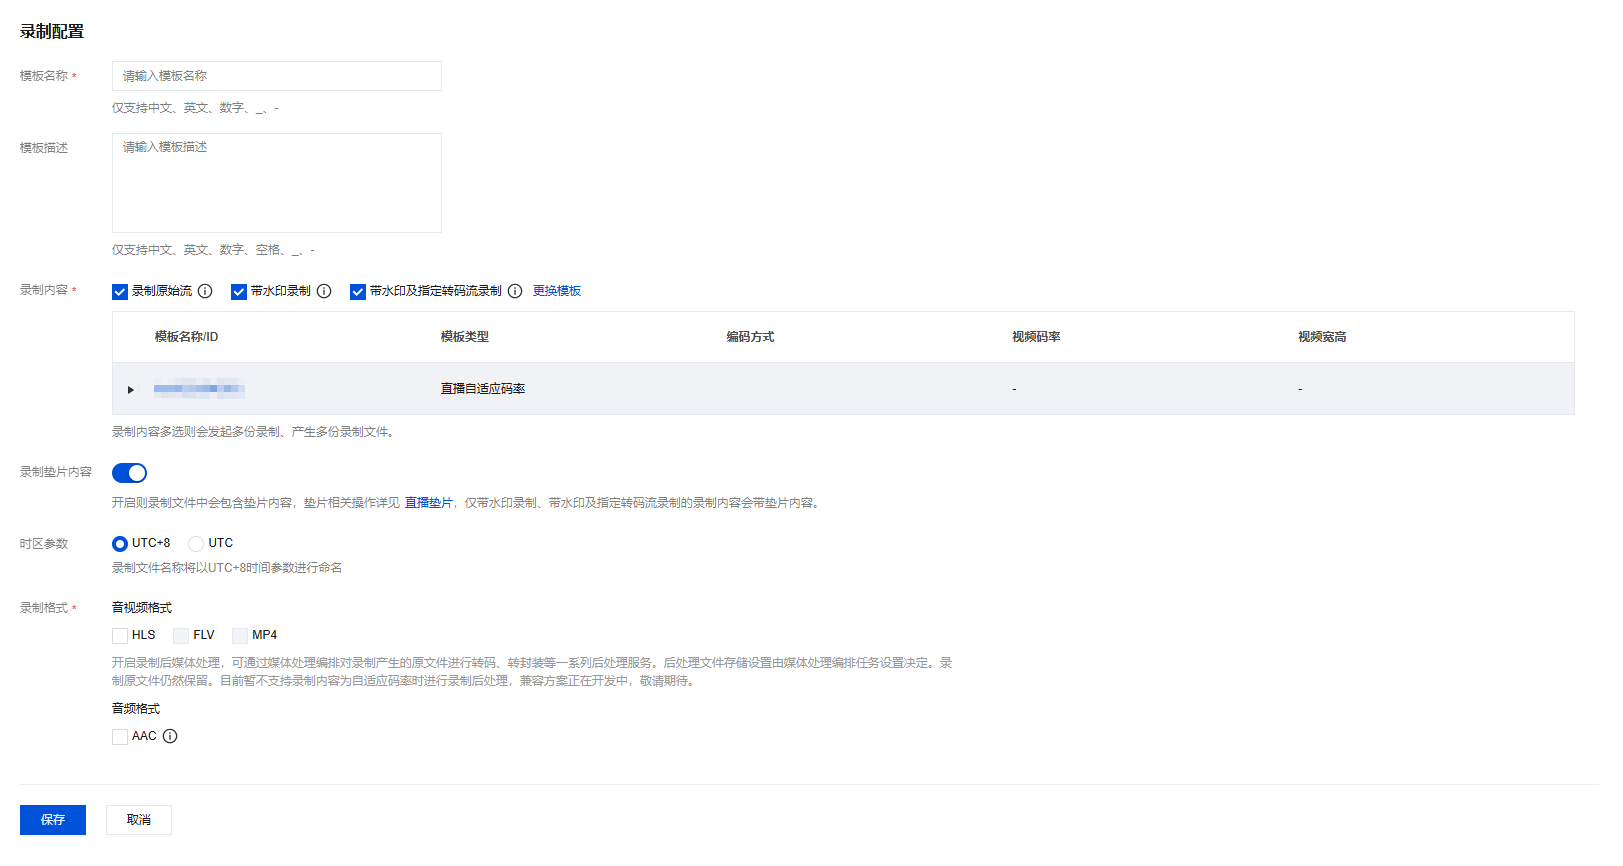
Task: Click the 录制配置 page heading
Action: click(x=52, y=31)
